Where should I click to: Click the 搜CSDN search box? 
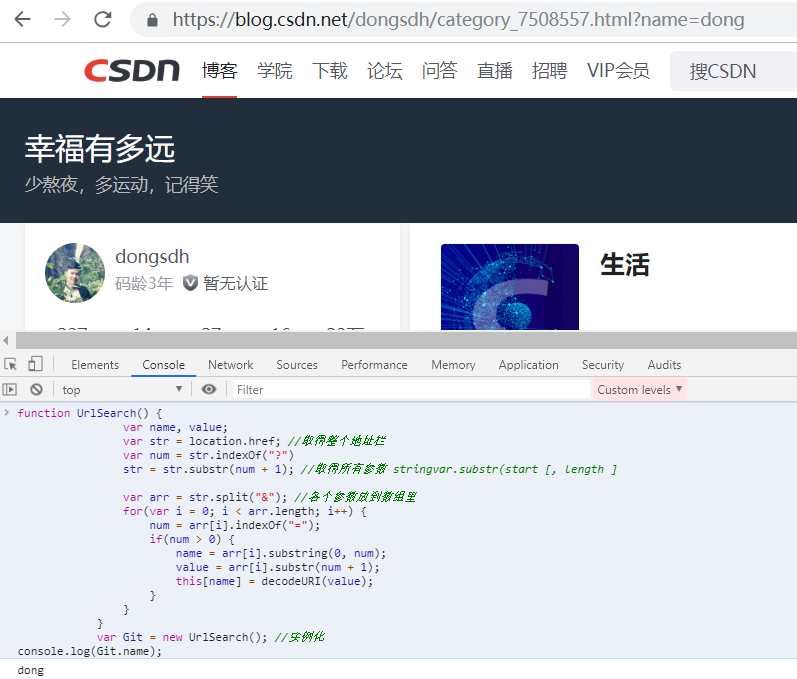coord(733,71)
